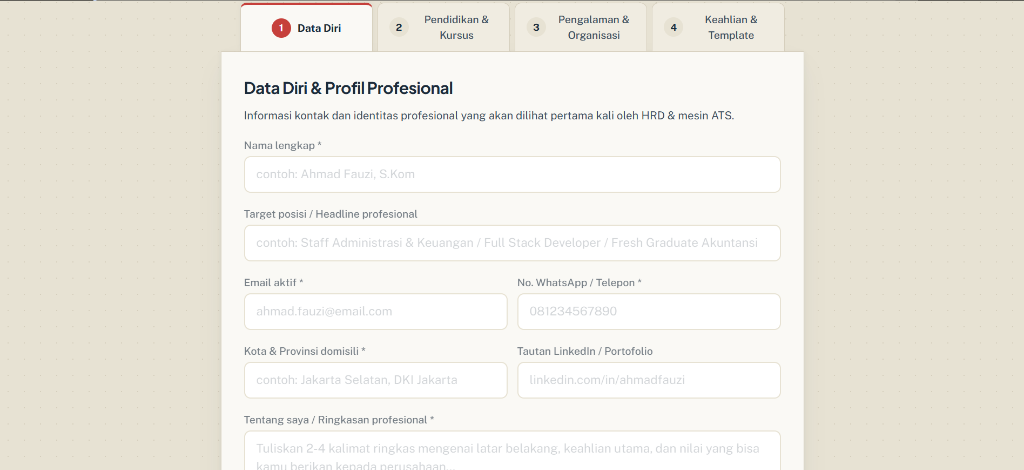Click the Tentang saya / Ringkasan profesional label

click(x=339, y=420)
